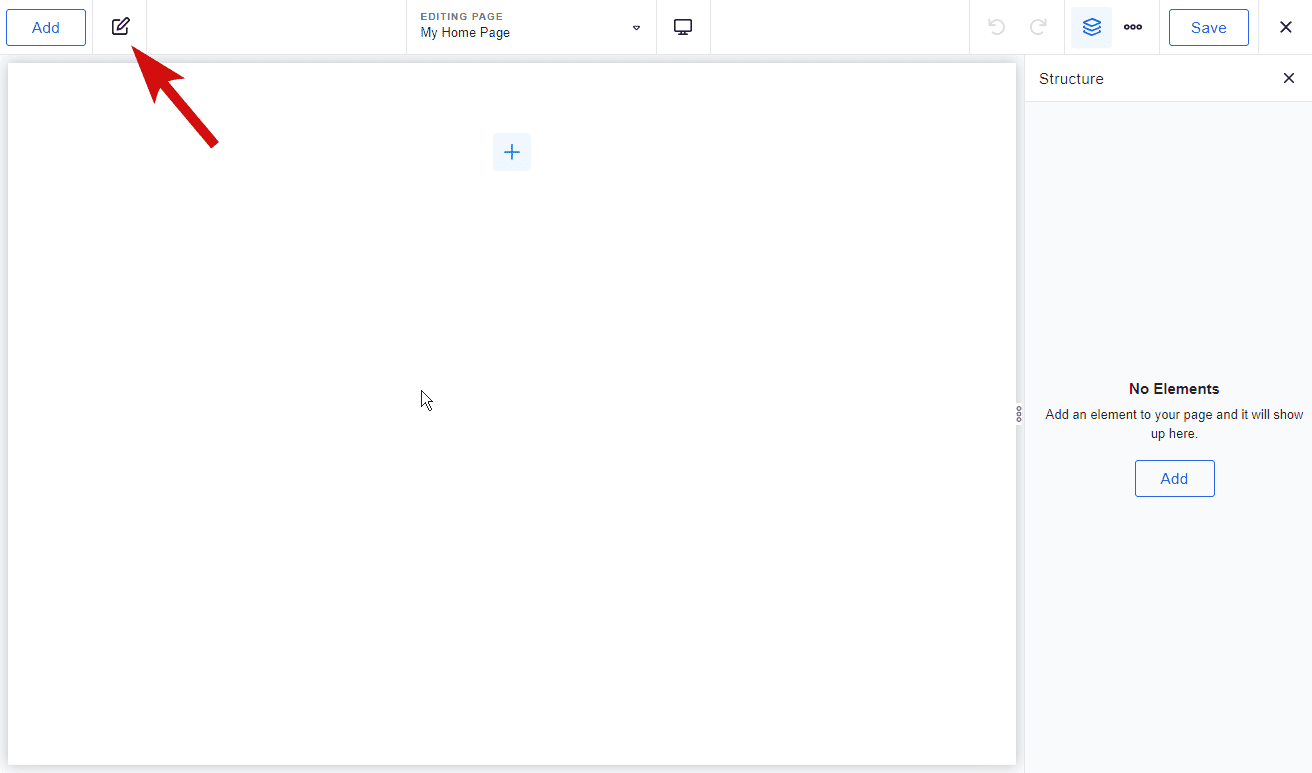Save the page with the Save button
1312x773 pixels.
[x=1208, y=27]
